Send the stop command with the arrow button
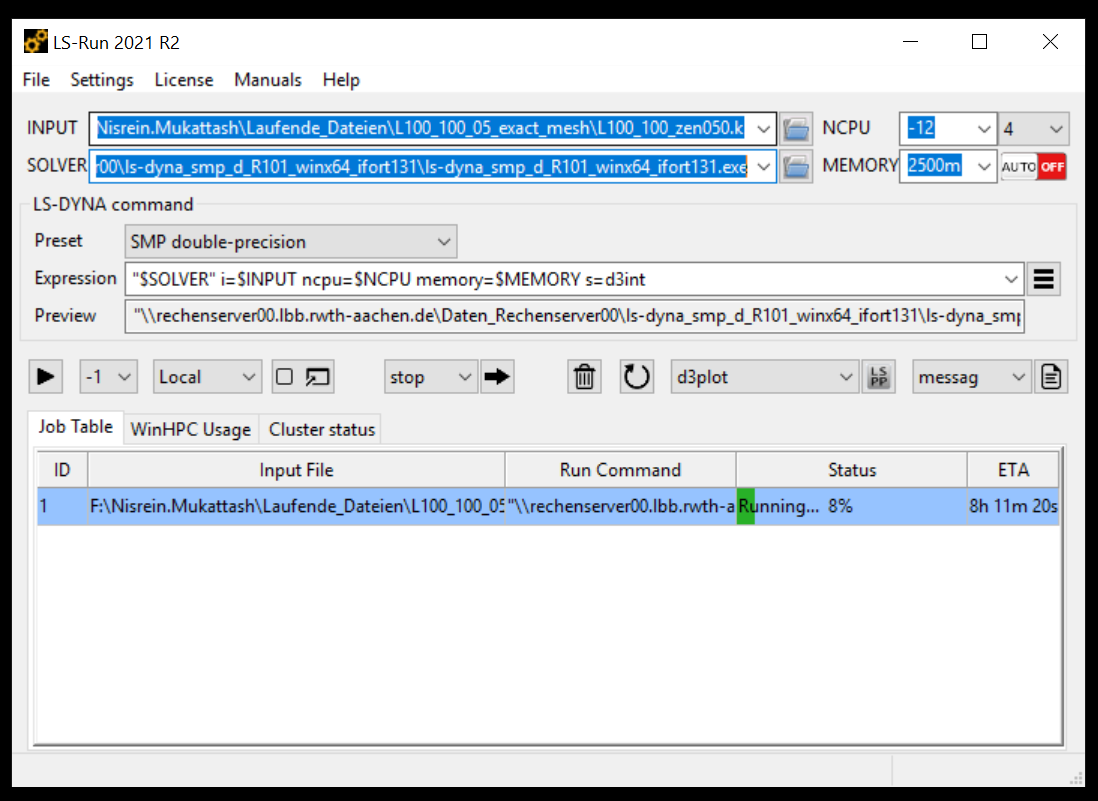 pos(497,377)
